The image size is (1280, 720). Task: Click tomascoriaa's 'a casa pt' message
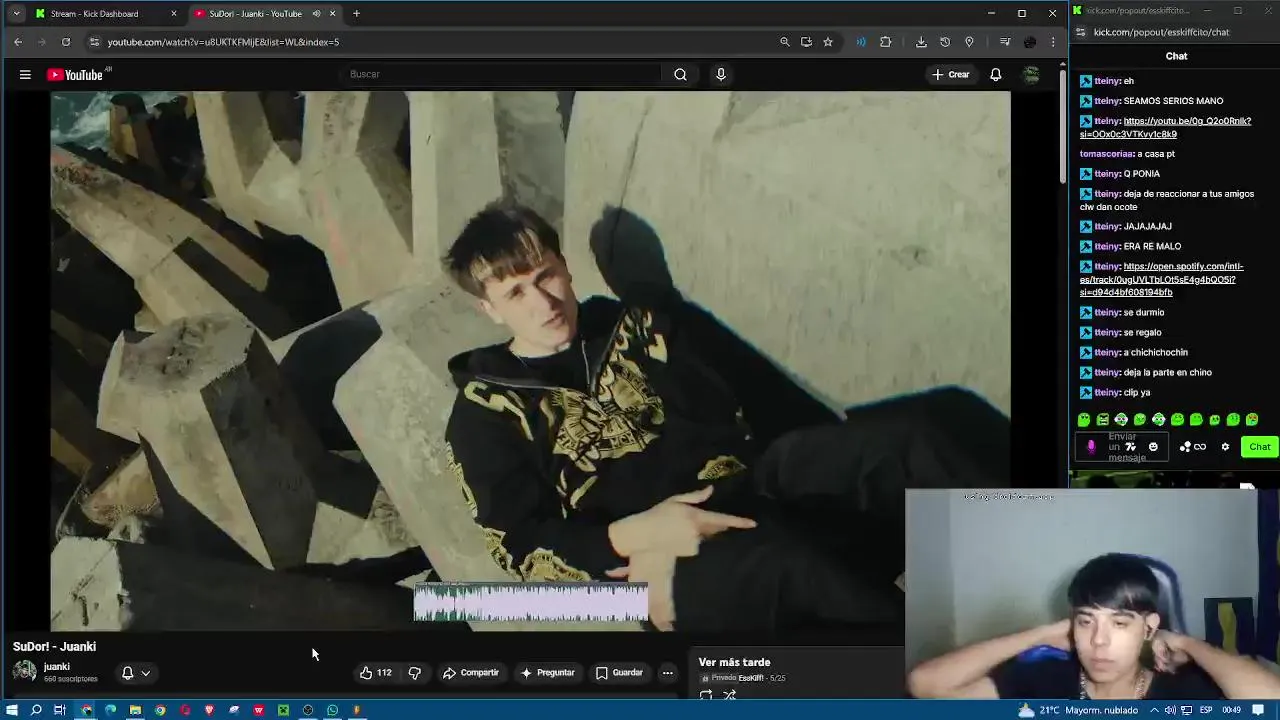[x=1127, y=154]
